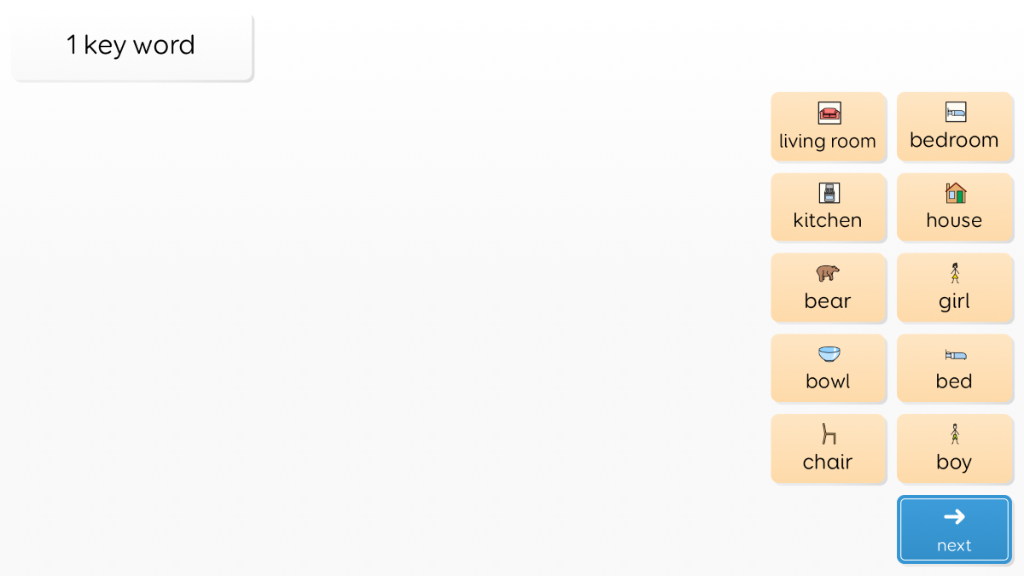Tap the brown bear icon
The height and width of the screenshot is (576, 1024).
coord(827,273)
